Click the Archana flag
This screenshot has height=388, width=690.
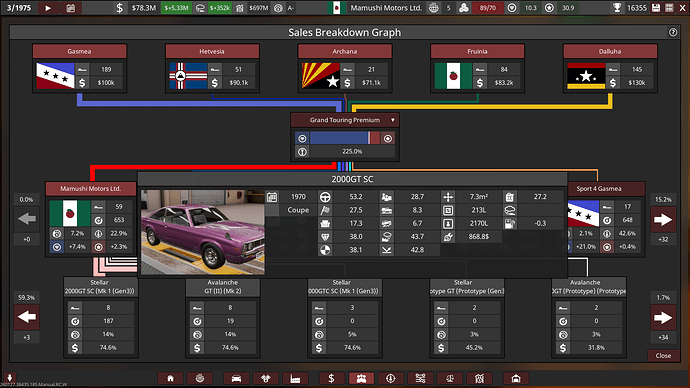coord(321,76)
